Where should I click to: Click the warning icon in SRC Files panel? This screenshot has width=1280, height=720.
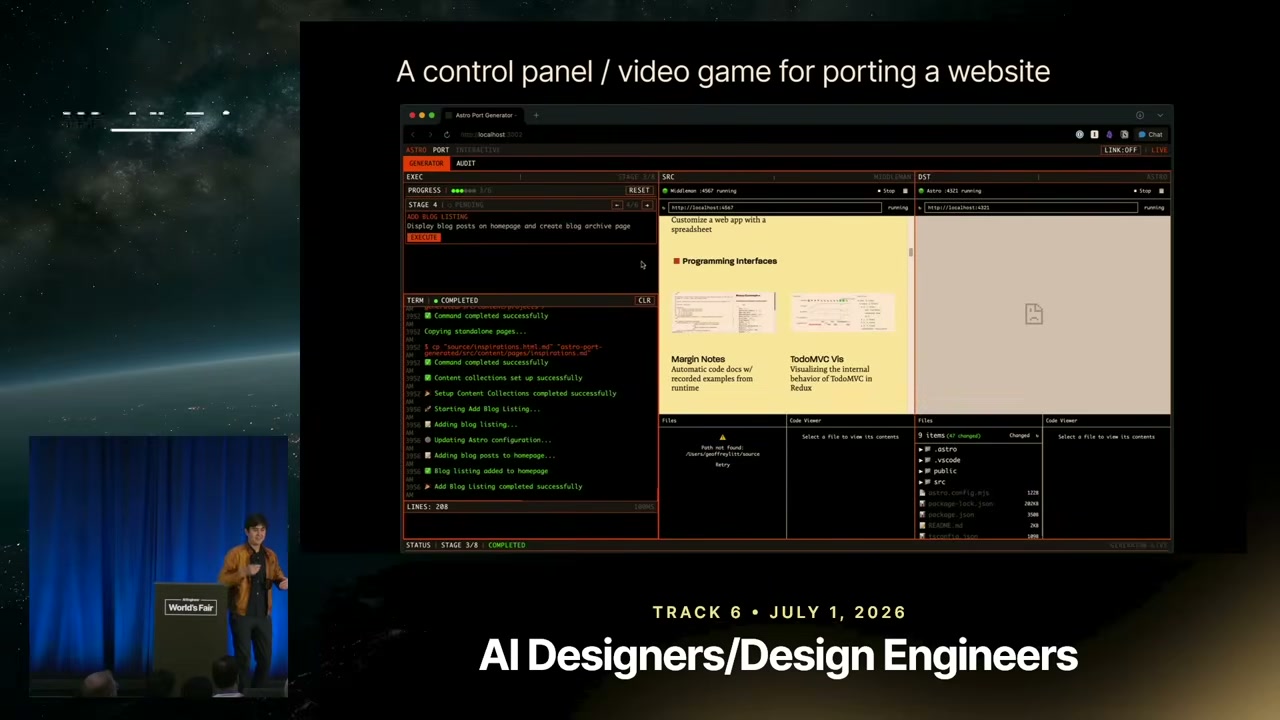[722, 437]
